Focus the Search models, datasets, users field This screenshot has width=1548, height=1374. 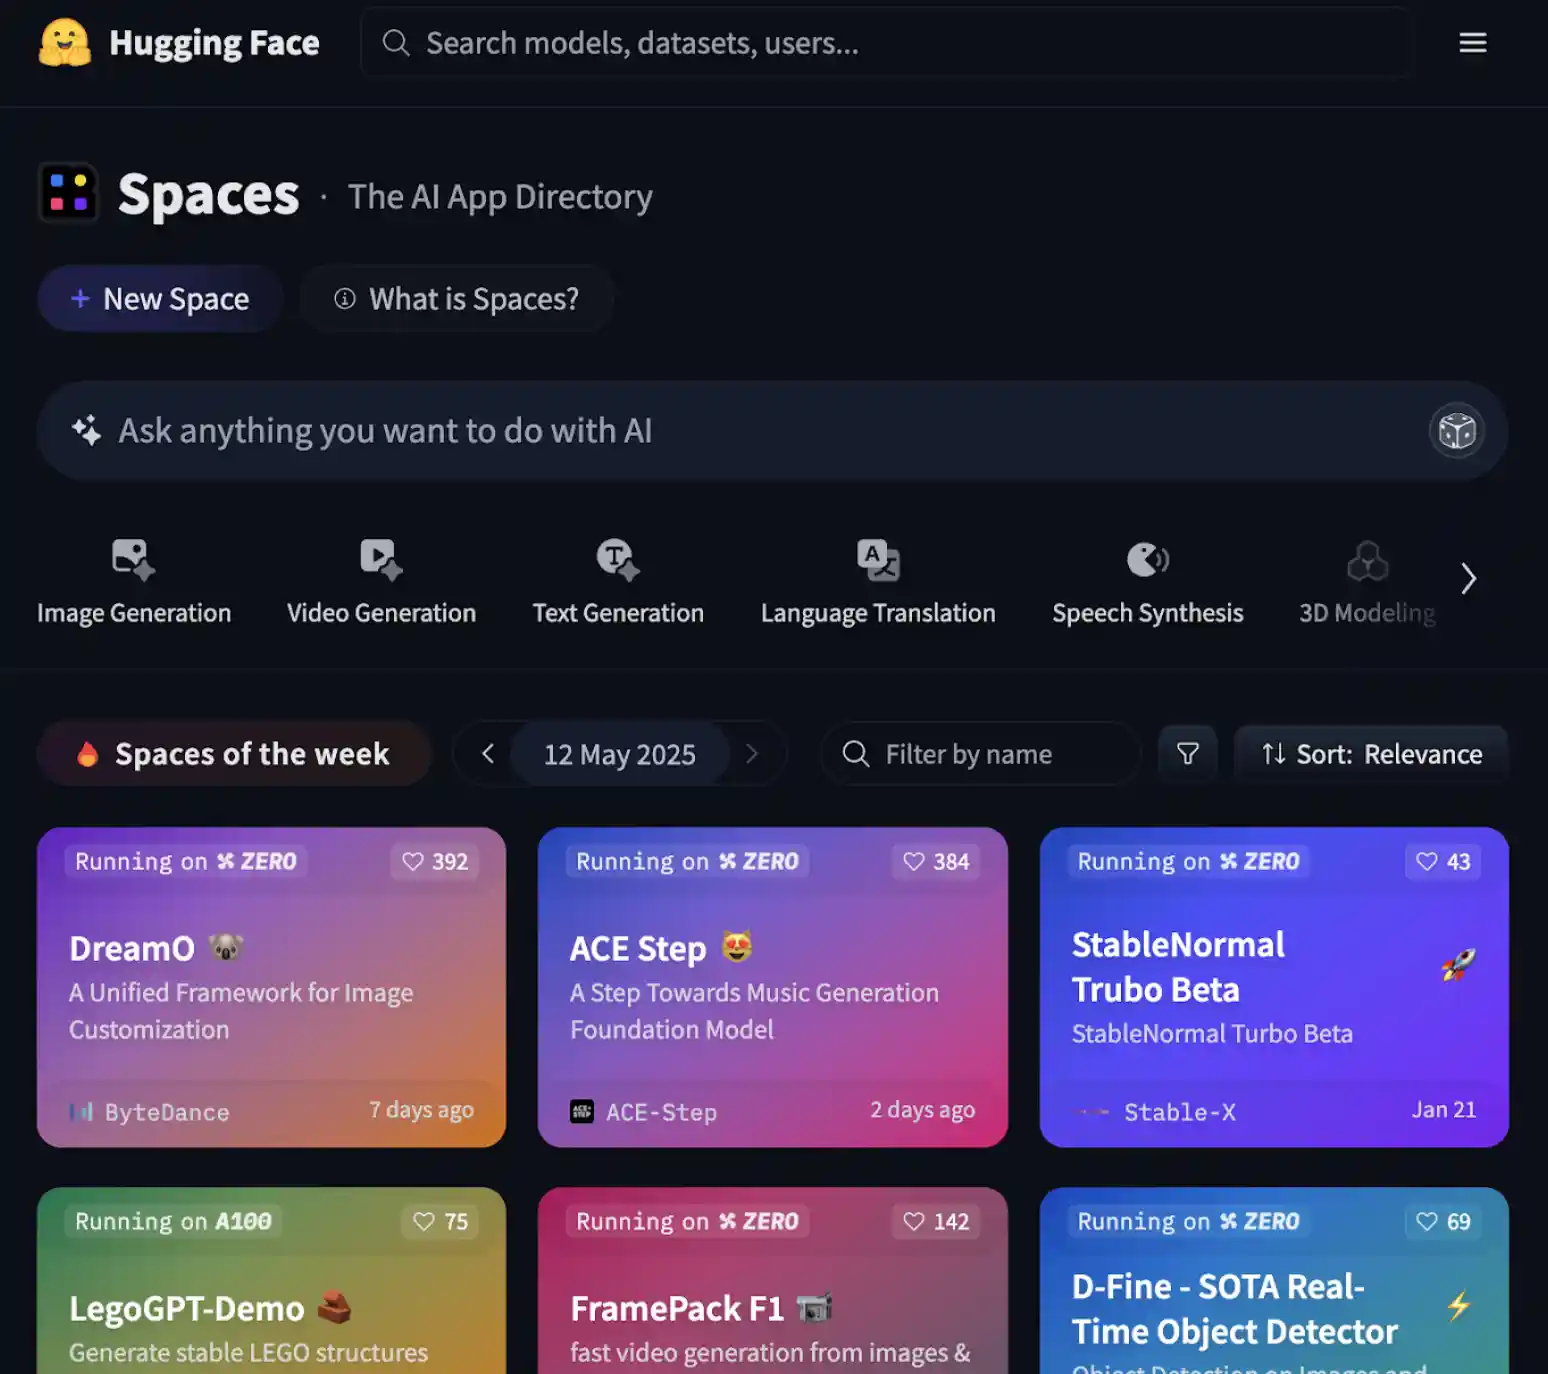[886, 43]
